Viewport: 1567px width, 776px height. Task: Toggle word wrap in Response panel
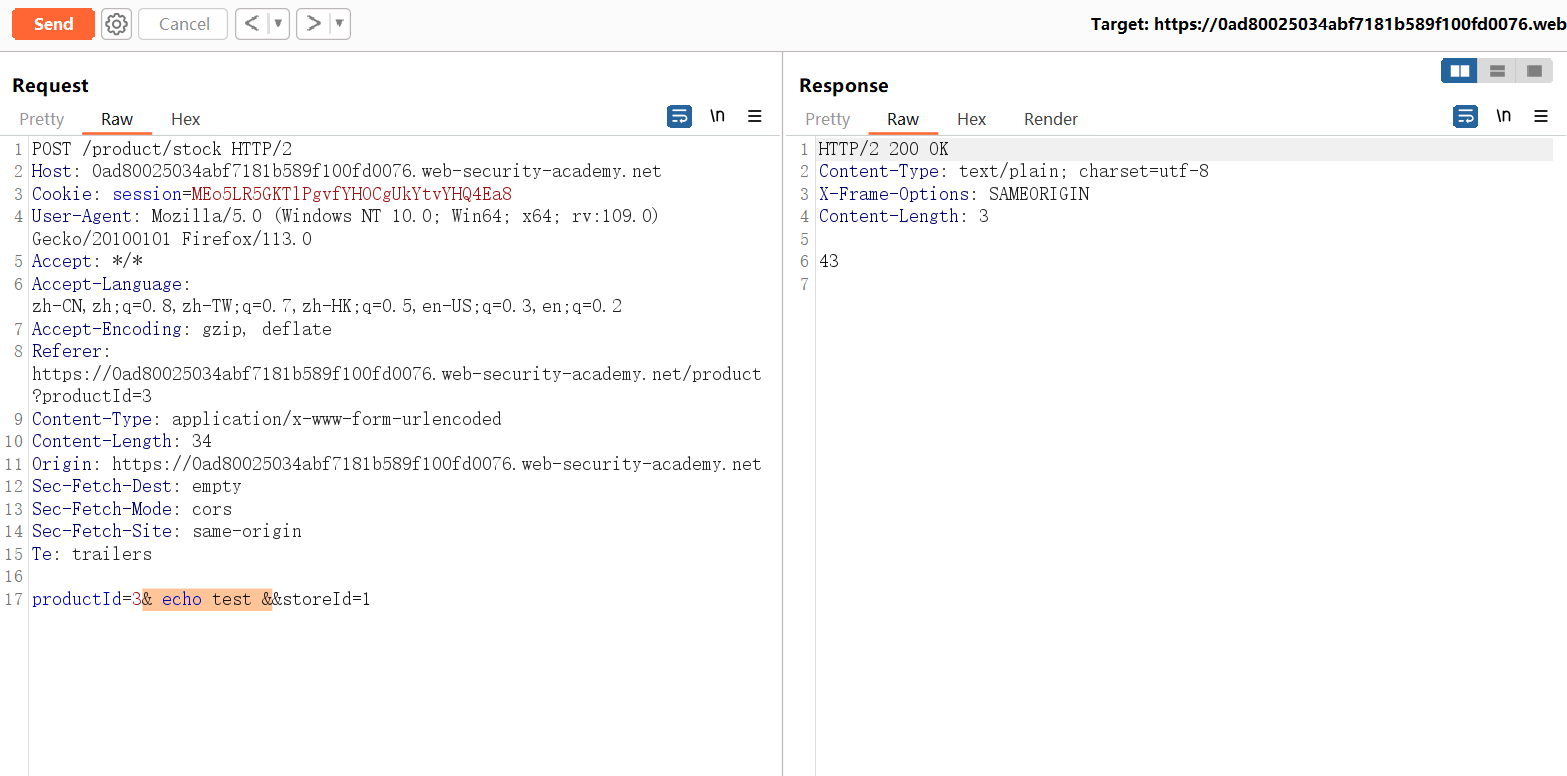(x=1466, y=117)
